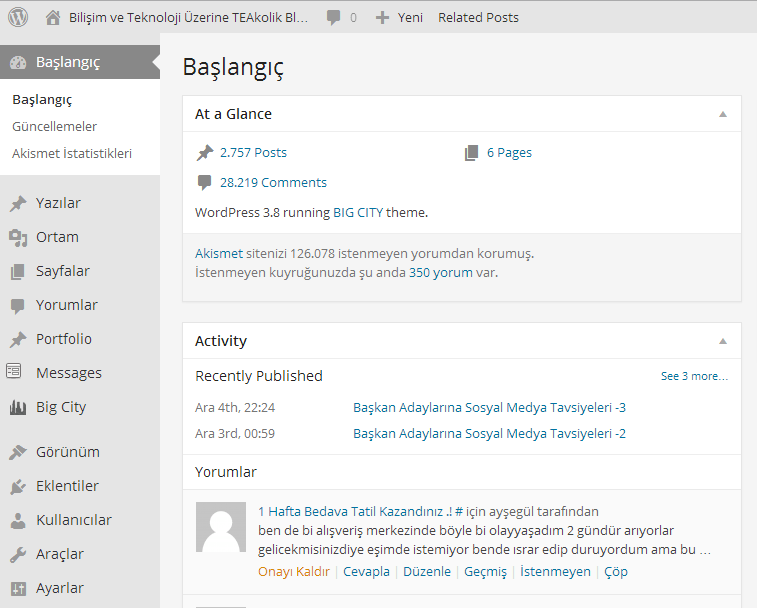
Task: Open Araçlar wrench icon
Action: click(18, 554)
